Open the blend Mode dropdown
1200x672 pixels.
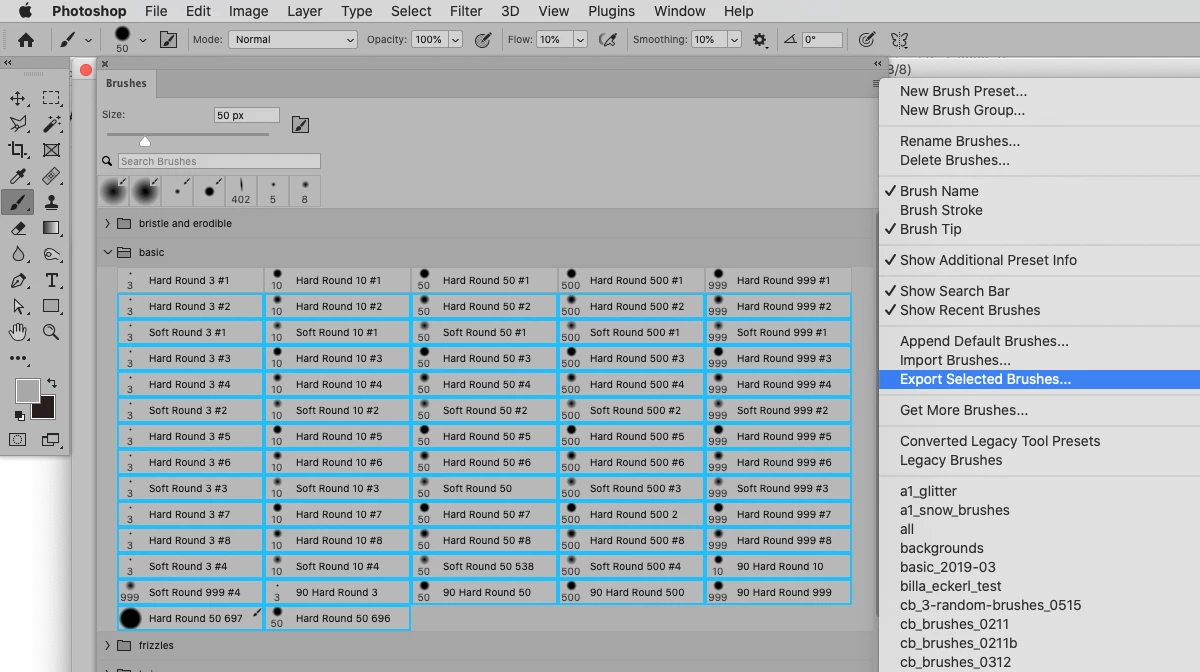293,40
